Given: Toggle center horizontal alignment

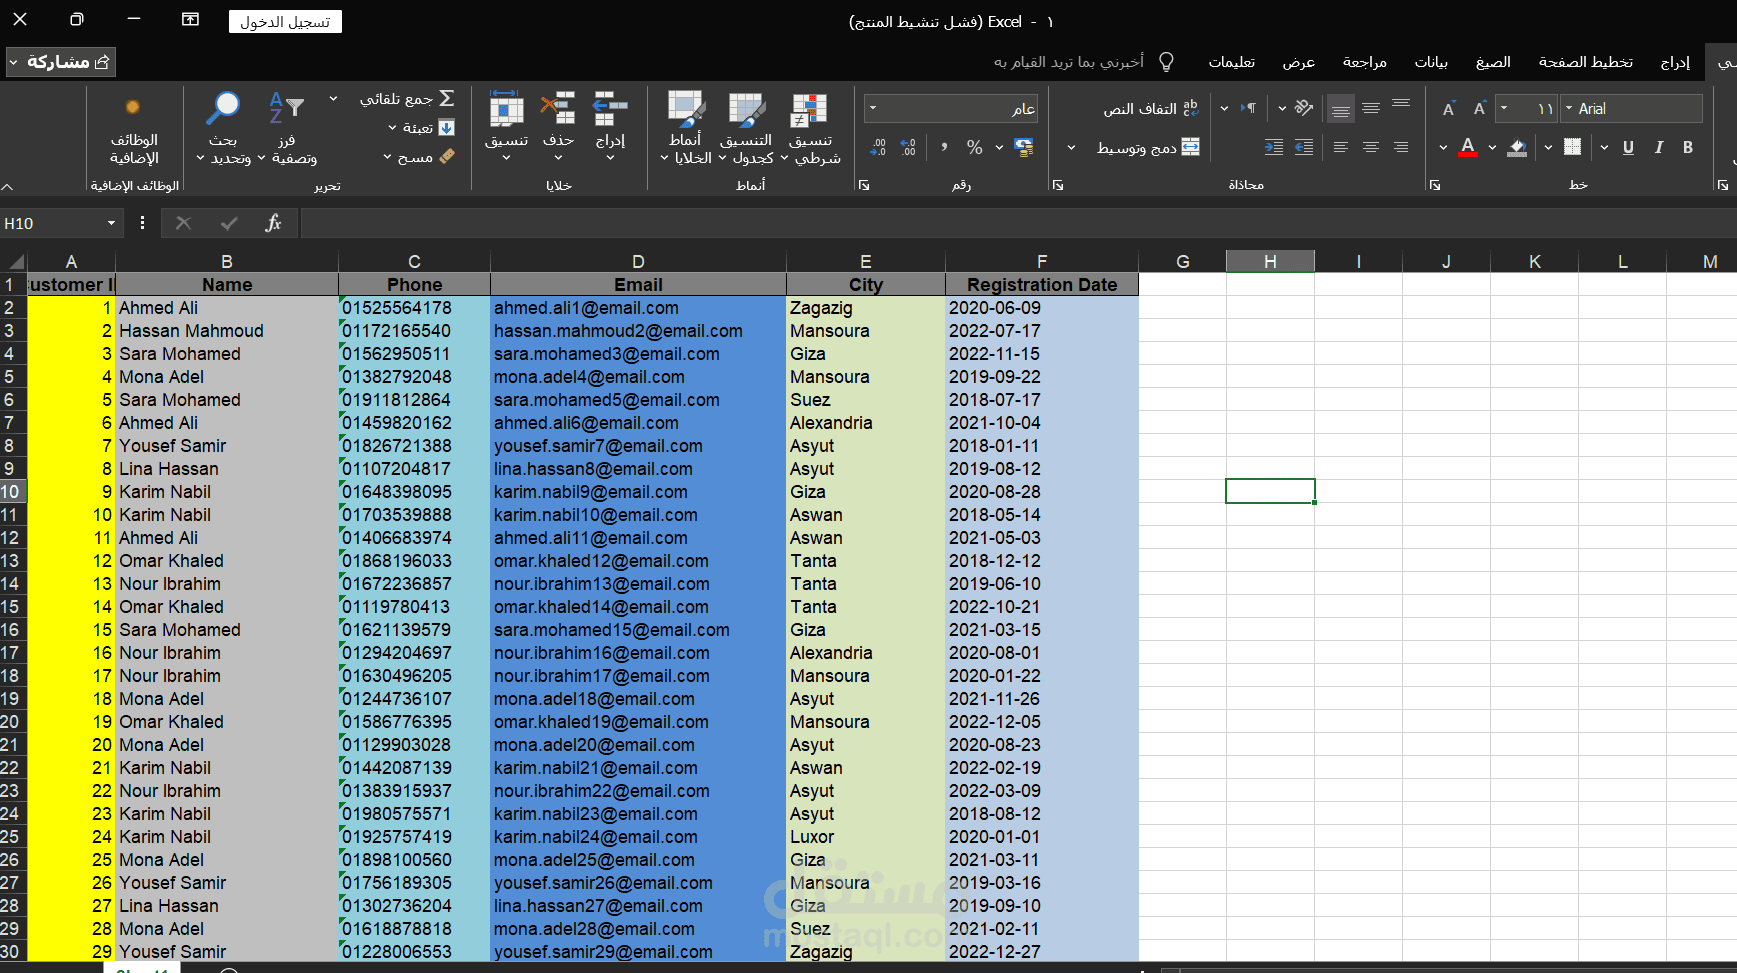Looking at the screenshot, I should click(1371, 147).
